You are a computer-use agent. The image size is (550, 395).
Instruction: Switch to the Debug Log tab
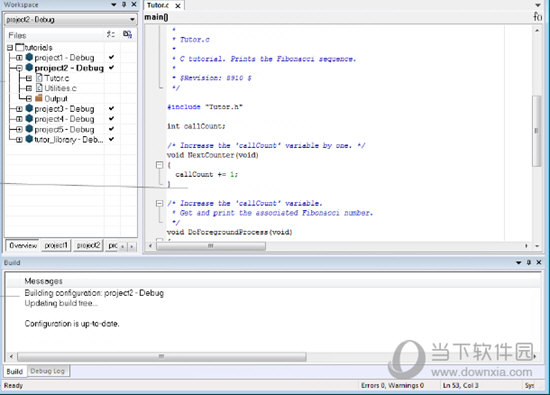click(48, 371)
